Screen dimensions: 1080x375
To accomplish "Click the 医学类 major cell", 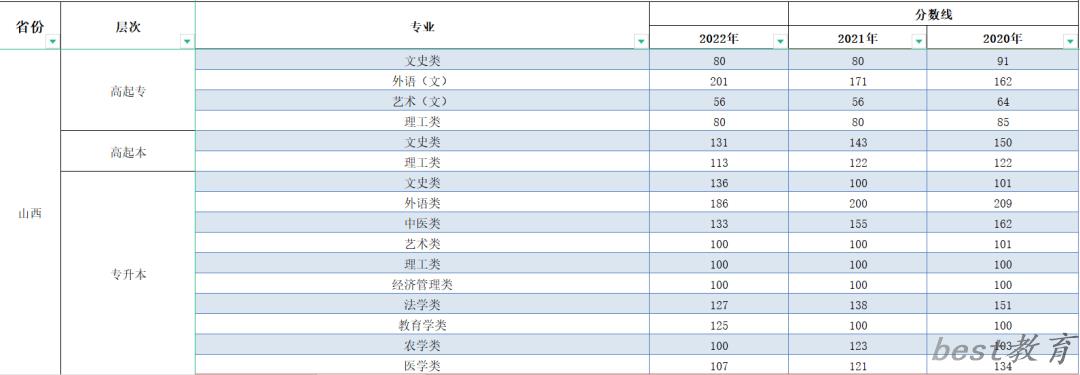I will point(422,365).
